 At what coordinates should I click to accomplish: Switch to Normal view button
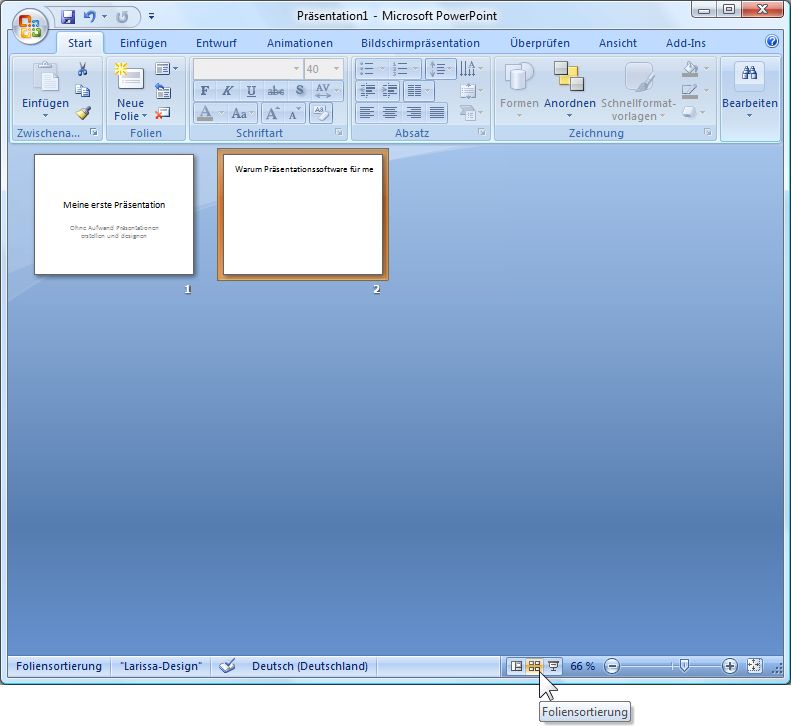tap(516, 666)
